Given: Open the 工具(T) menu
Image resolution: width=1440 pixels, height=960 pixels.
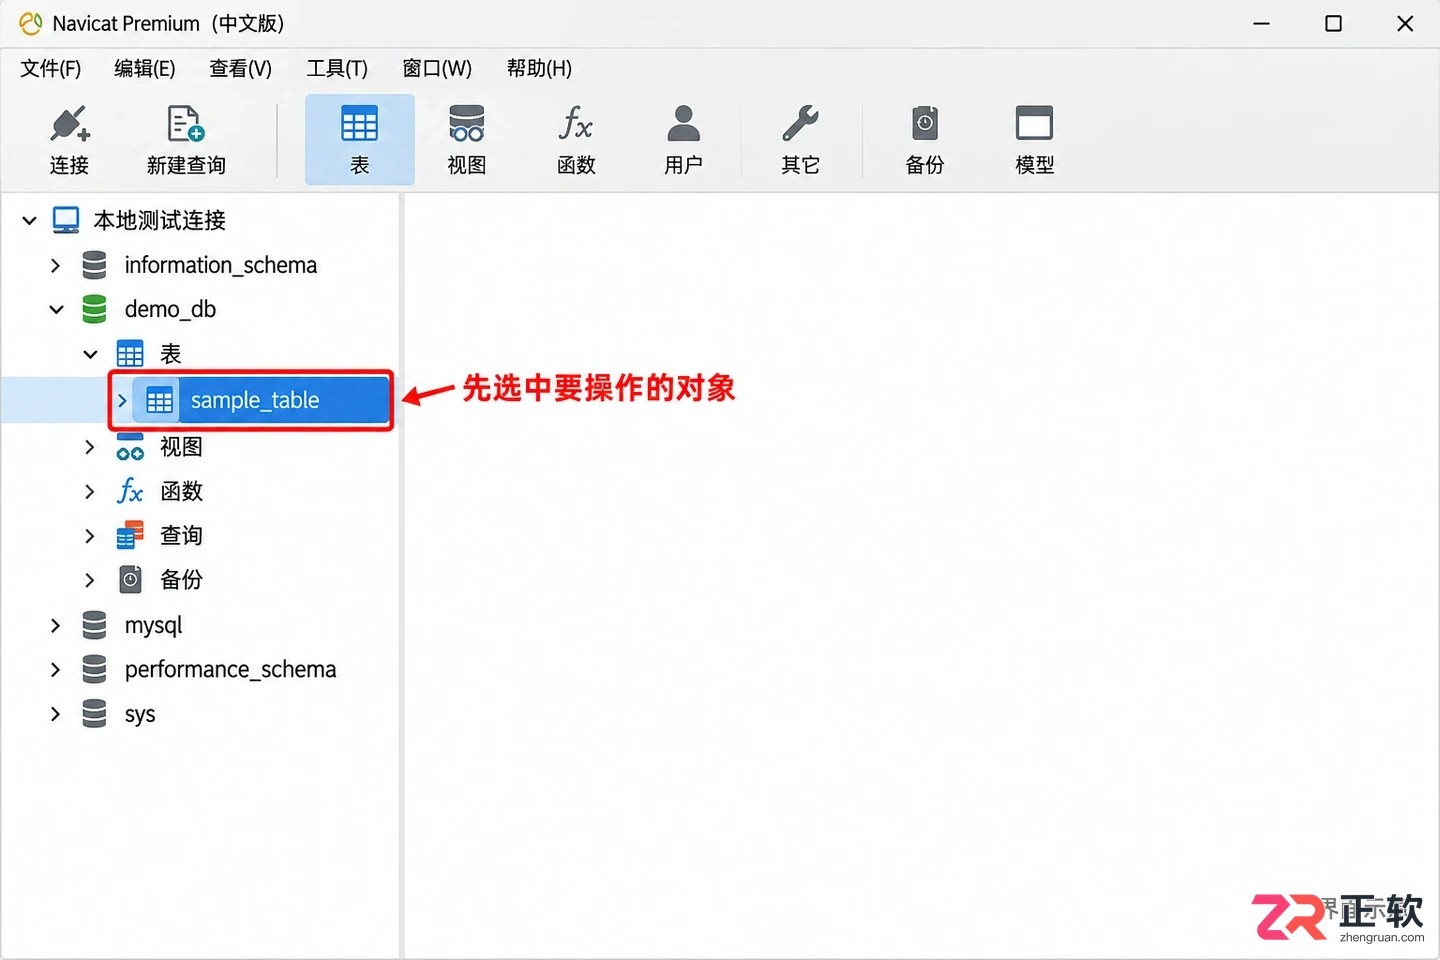Looking at the screenshot, I should pyautogui.click(x=337, y=68).
